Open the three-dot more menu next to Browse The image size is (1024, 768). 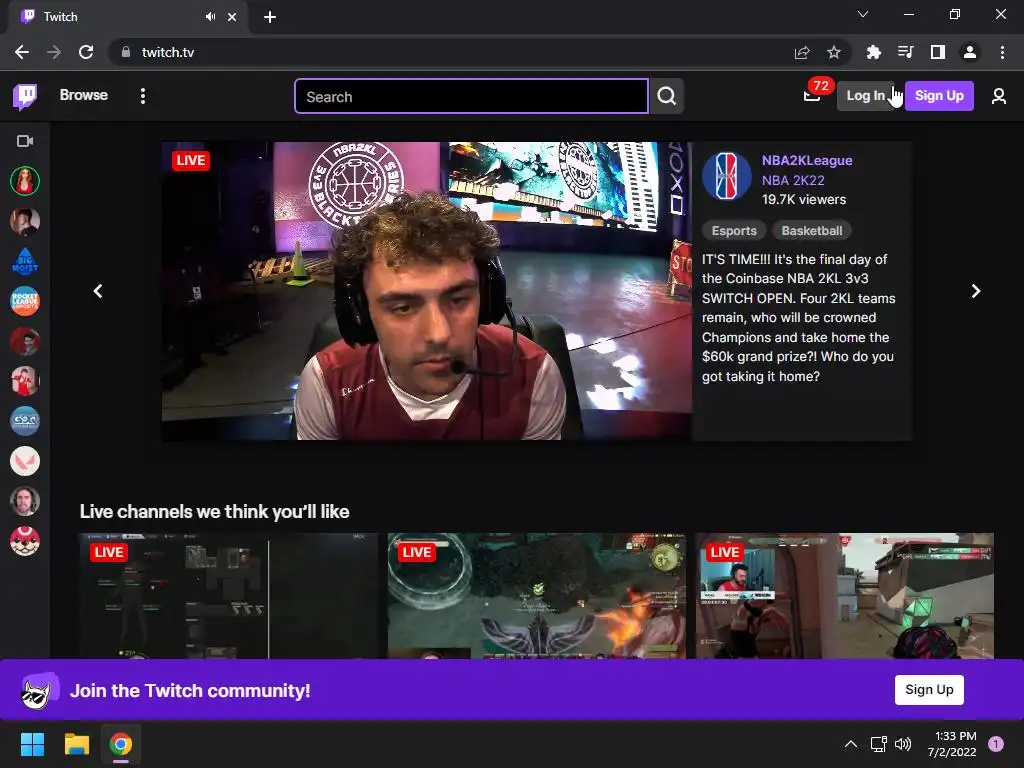tap(142, 96)
